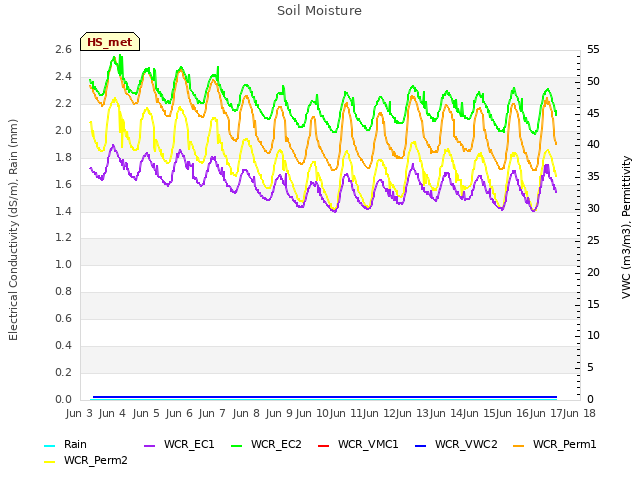Viewport: 640px width, 480px height.
Task: Toggle the WCR_EC2 legend entry
Action: pyautogui.click(x=266, y=444)
